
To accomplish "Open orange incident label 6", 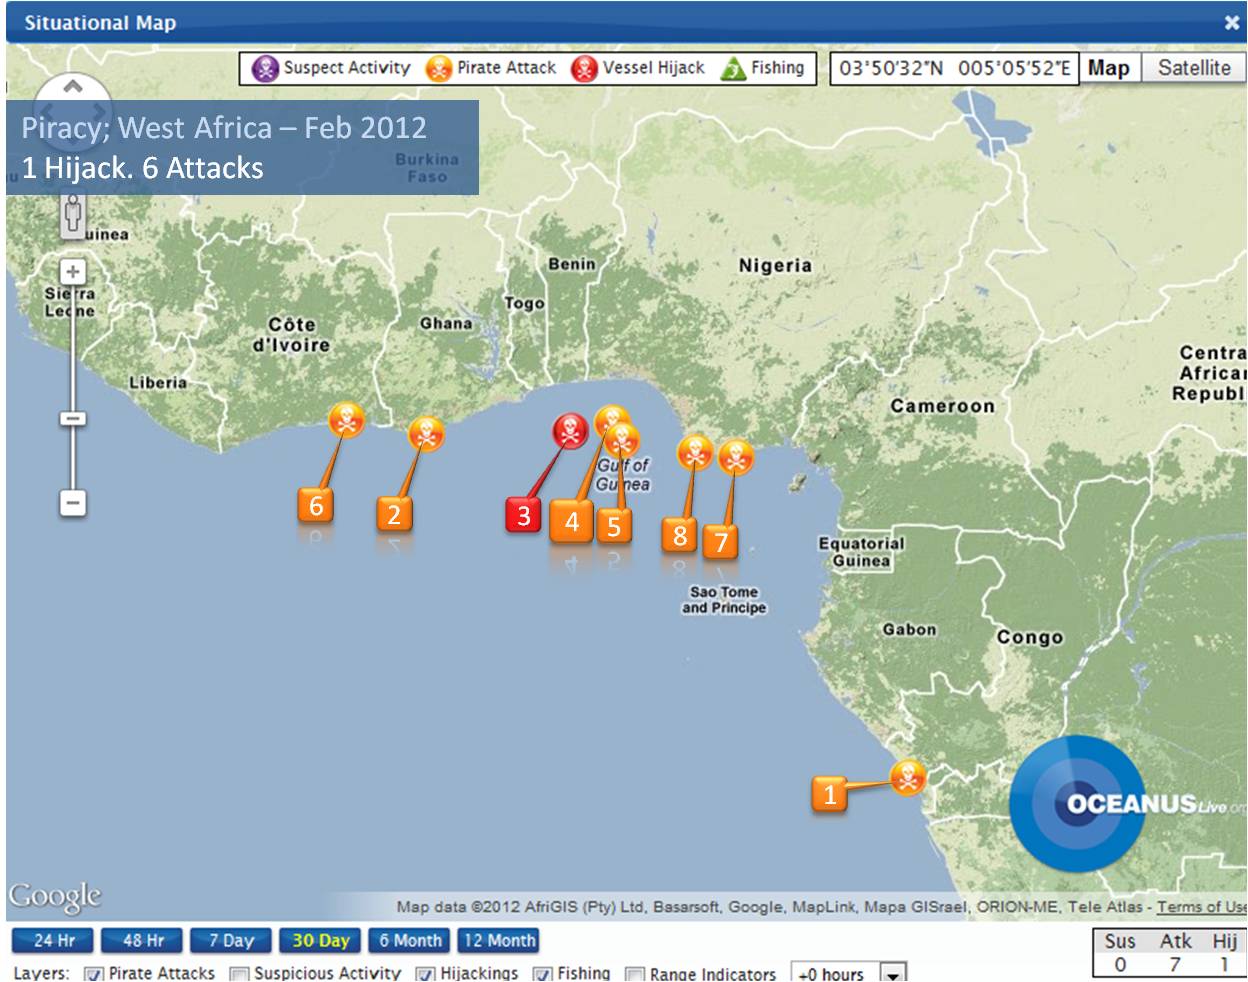I will (315, 505).
